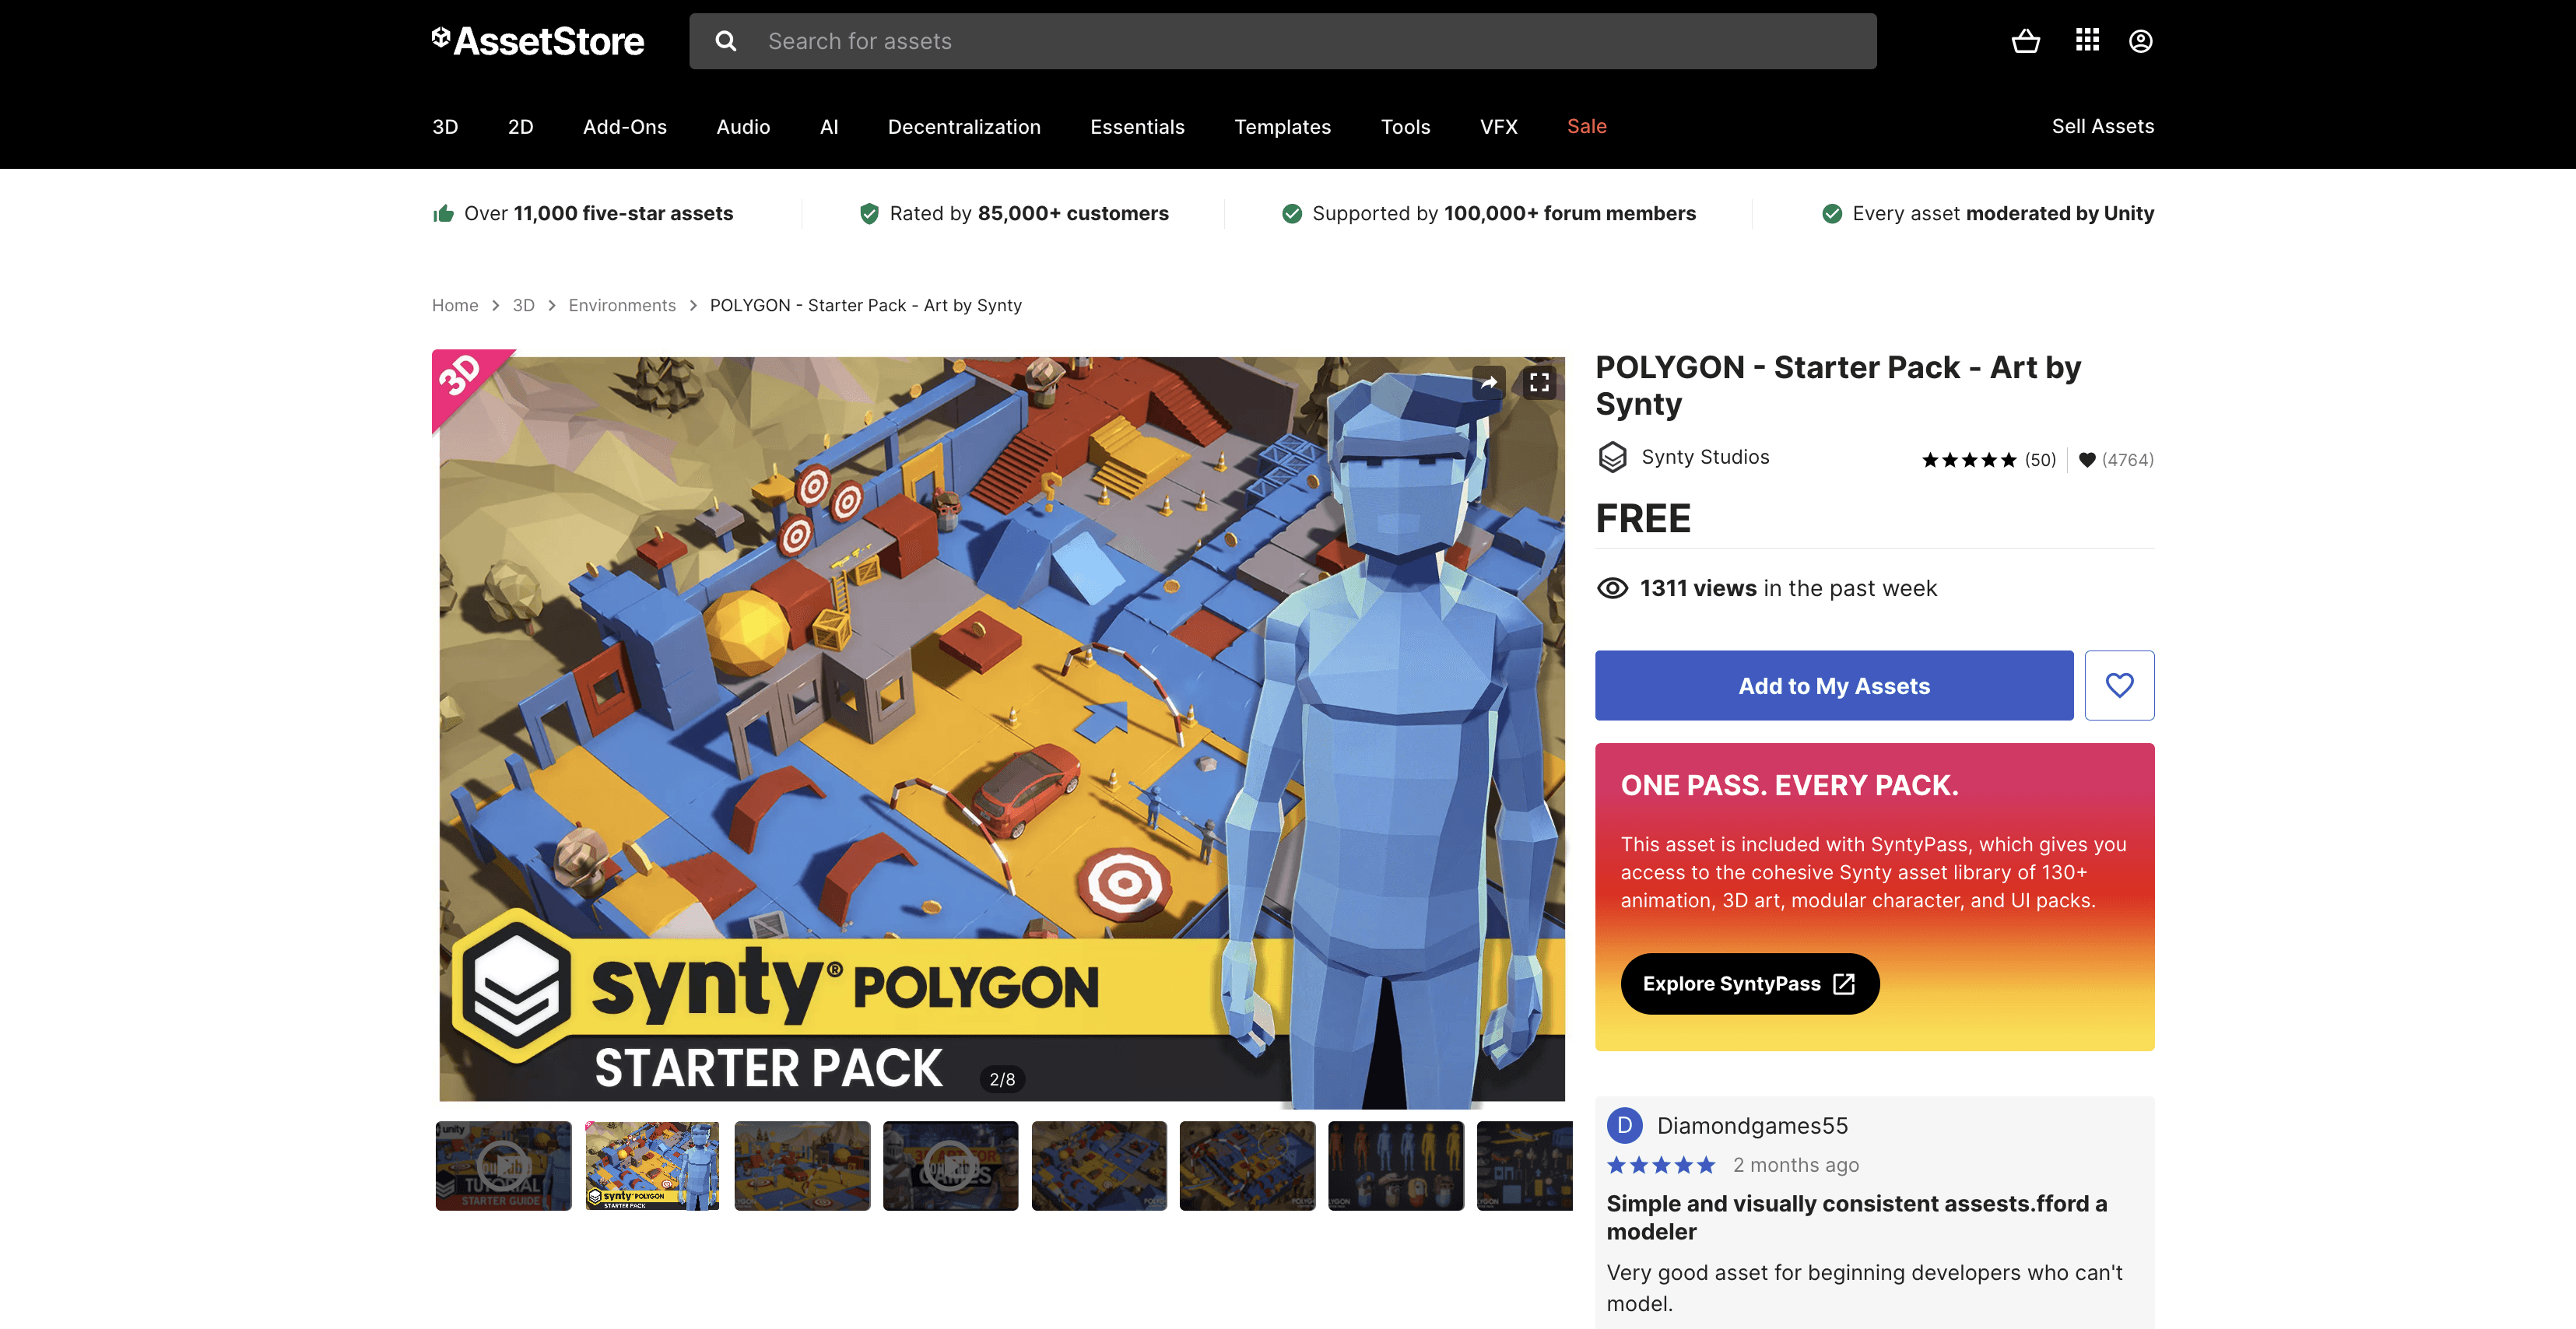Click Explore SyntyPass button
Screen dimensions: 2576x1329
tap(1750, 984)
